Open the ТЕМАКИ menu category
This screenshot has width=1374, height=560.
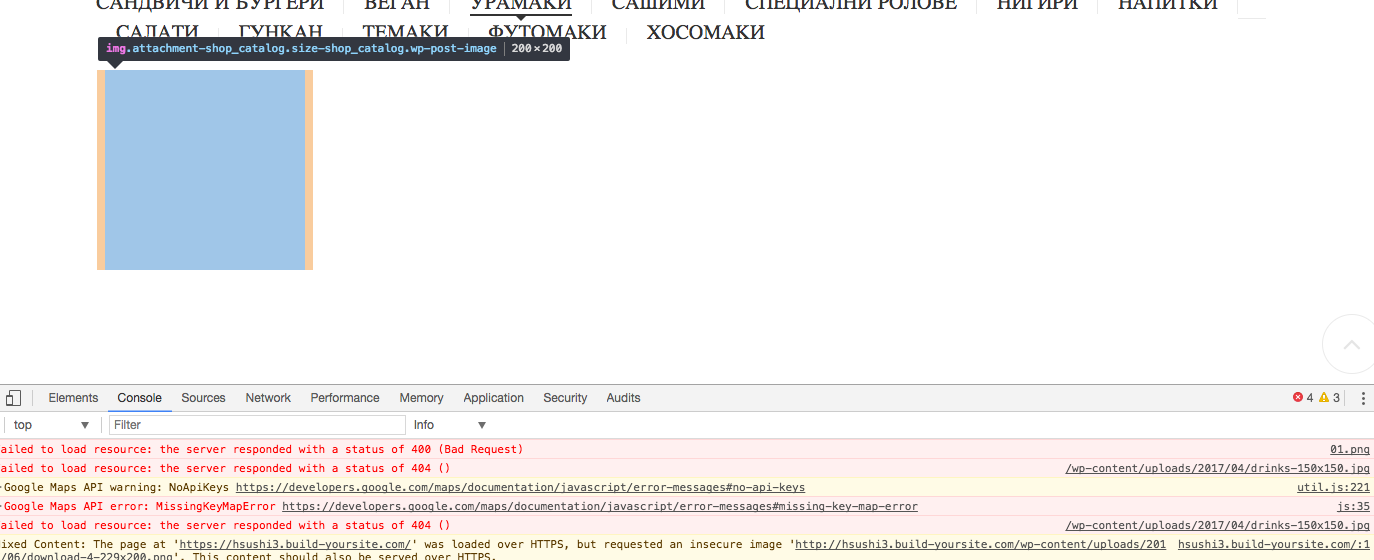pyautogui.click(x=405, y=33)
